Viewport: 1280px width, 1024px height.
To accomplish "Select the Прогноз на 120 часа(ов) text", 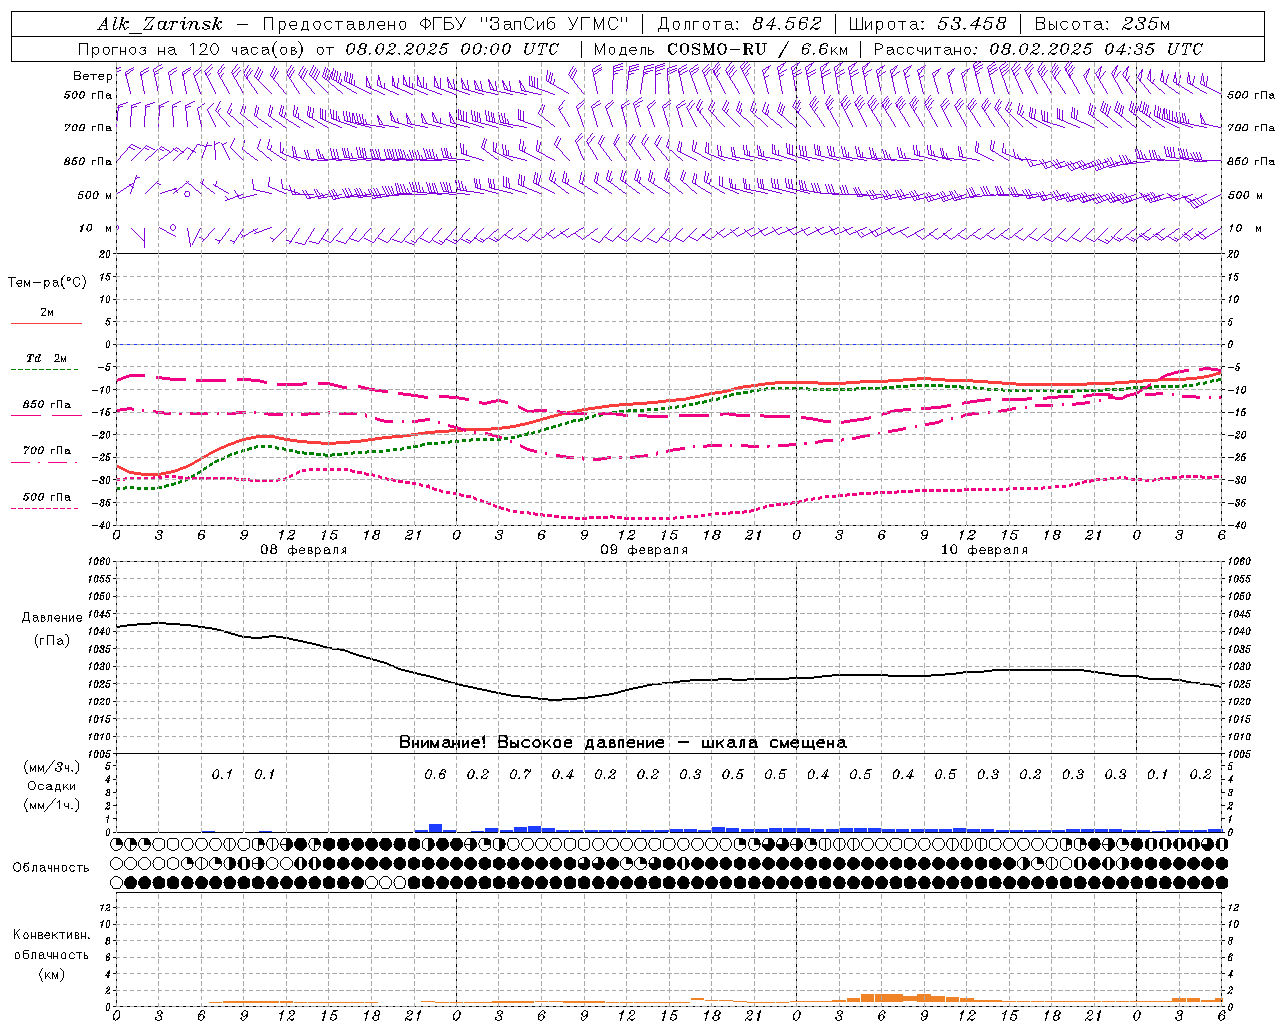I will coord(193,49).
